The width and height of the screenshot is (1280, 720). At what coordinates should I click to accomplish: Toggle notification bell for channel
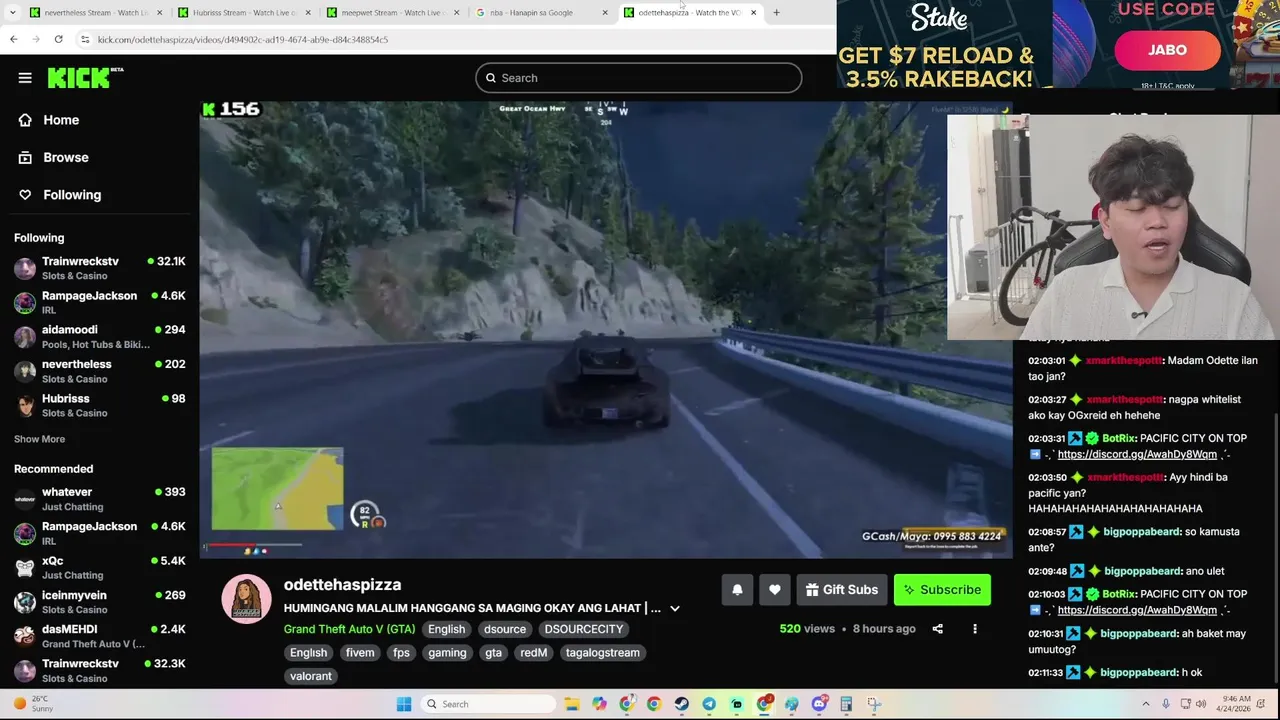737,590
